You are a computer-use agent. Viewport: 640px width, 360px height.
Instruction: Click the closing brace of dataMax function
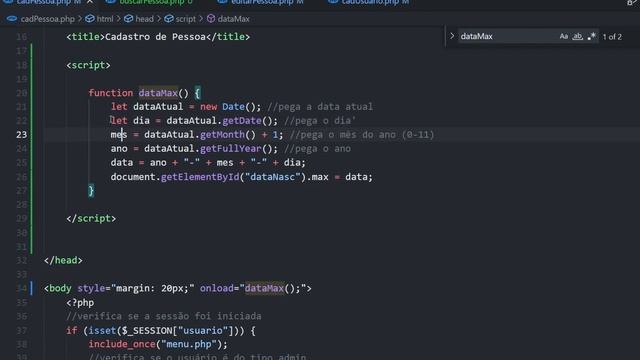point(91,191)
